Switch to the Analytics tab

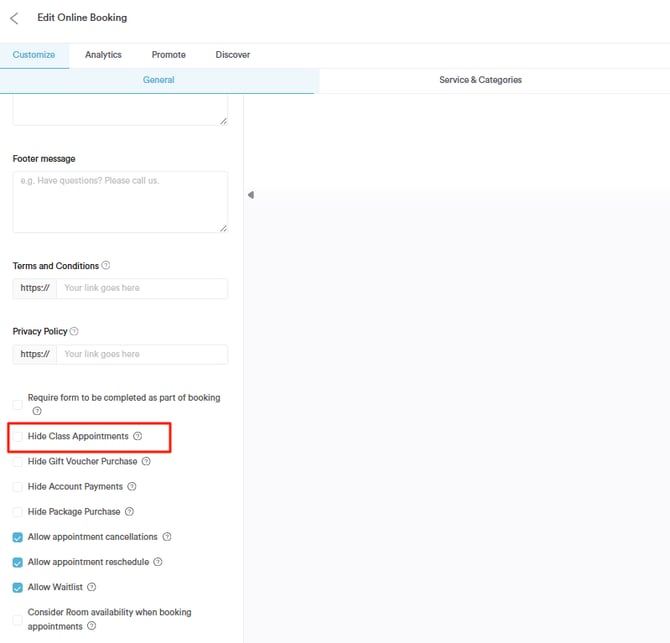(x=103, y=55)
